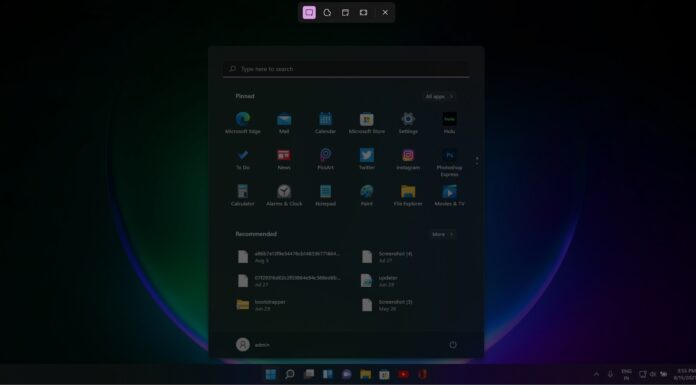
Task: Open Task View on the taskbar
Action: point(308,374)
